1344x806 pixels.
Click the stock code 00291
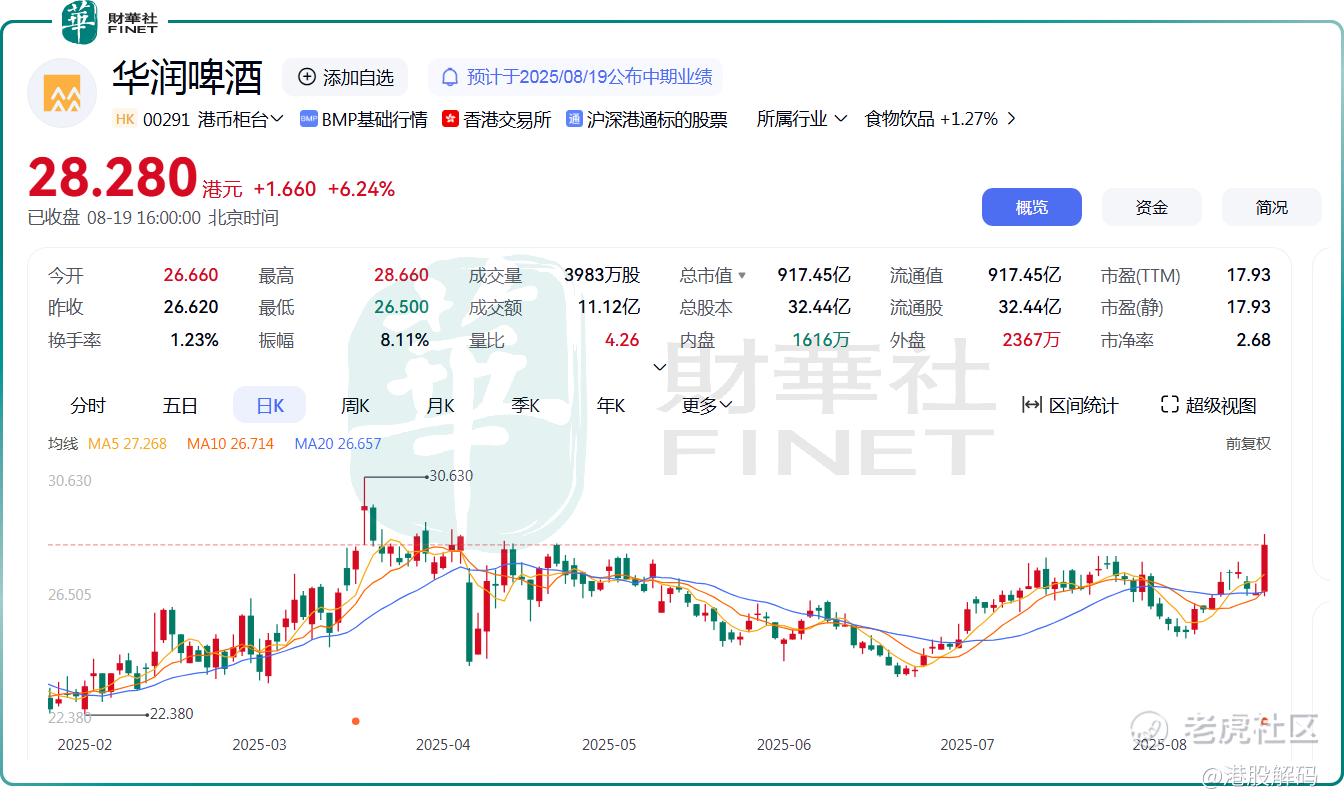[x=166, y=119]
